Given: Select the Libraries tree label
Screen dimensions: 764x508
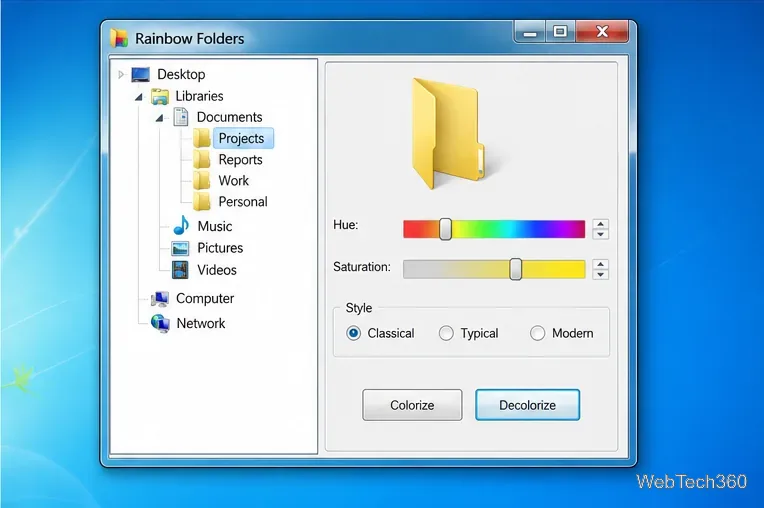Looking at the screenshot, I should point(199,96).
